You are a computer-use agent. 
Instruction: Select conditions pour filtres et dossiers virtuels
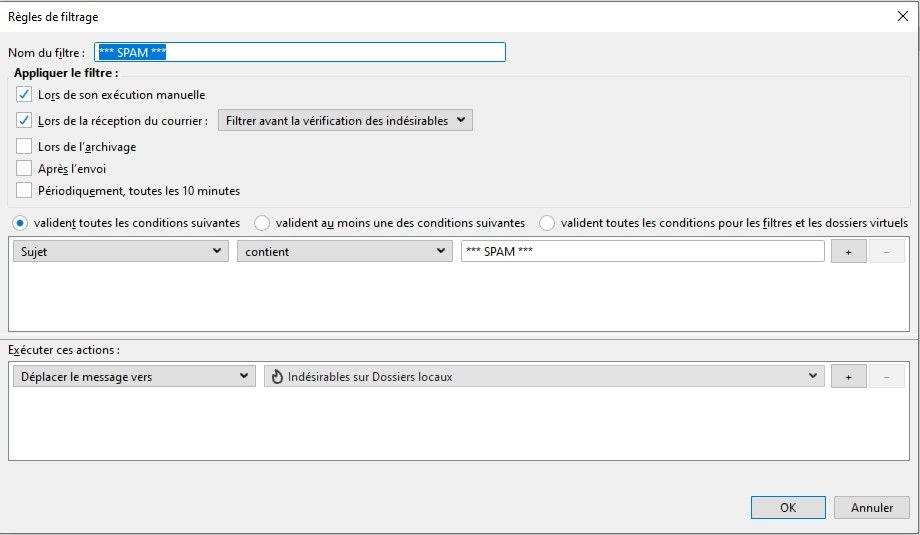click(547, 223)
